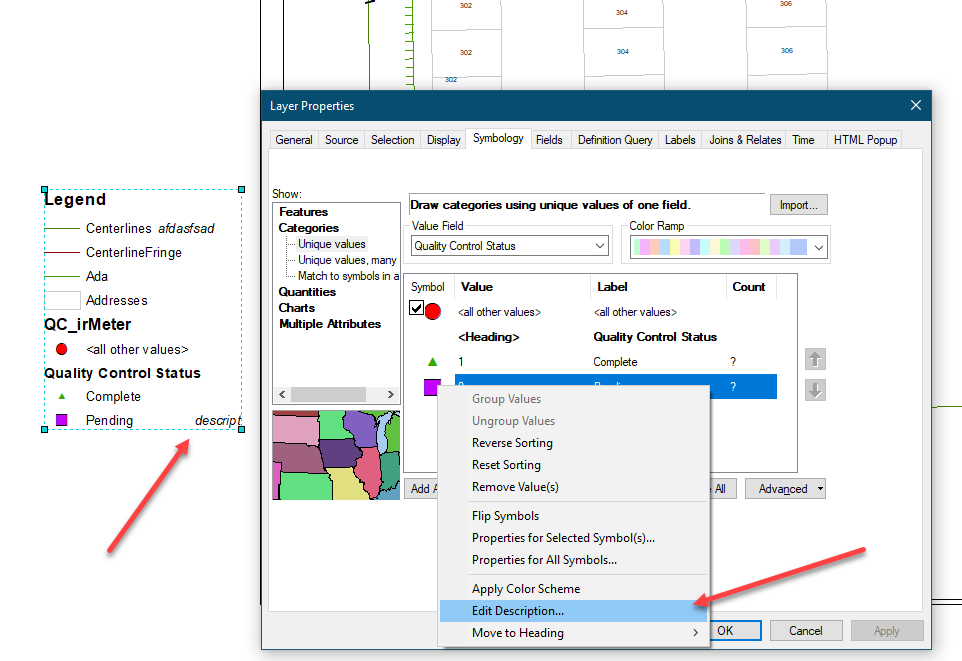Click the red circle symbol for all other values
The height and width of the screenshot is (661, 962).
pyautogui.click(x=430, y=311)
